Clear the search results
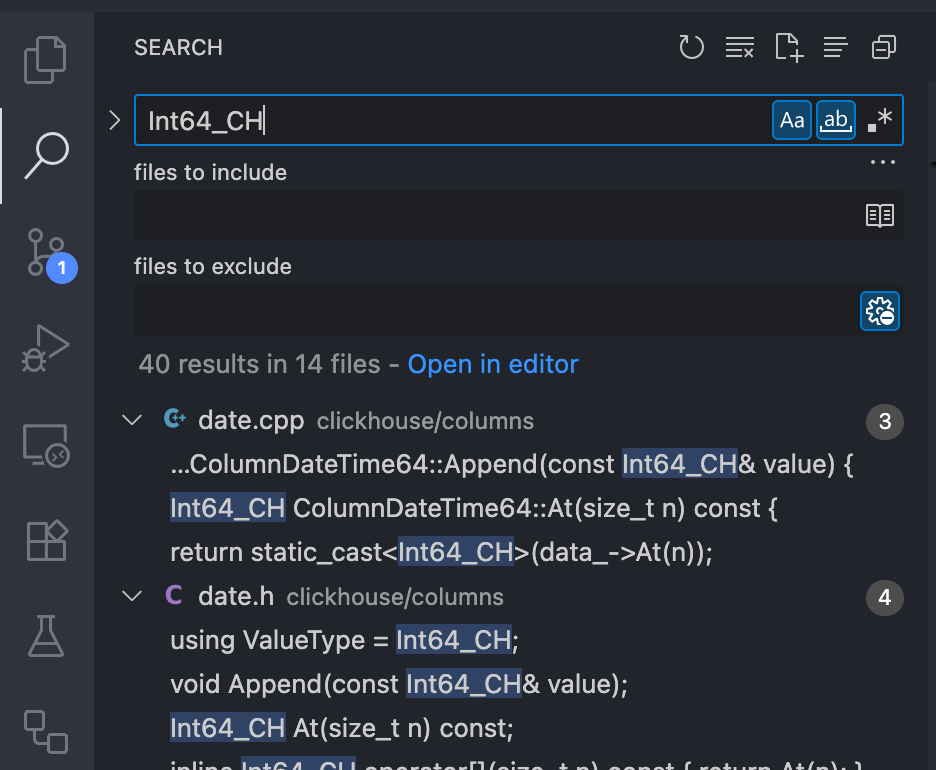Viewport: 936px width, 770px height. point(740,47)
